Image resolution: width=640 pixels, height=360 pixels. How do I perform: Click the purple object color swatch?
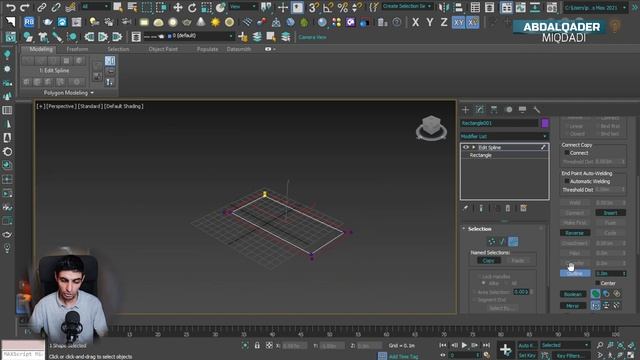(x=545, y=123)
